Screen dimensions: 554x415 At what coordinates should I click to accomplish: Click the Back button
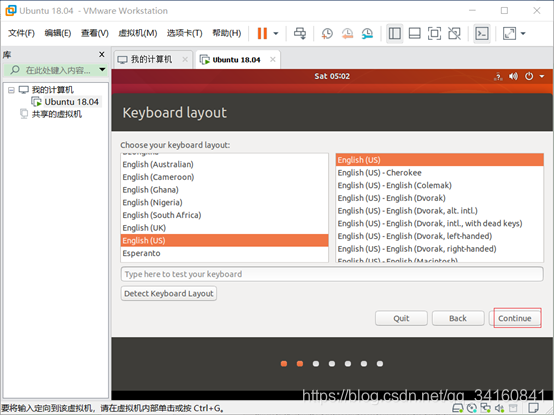(458, 318)
